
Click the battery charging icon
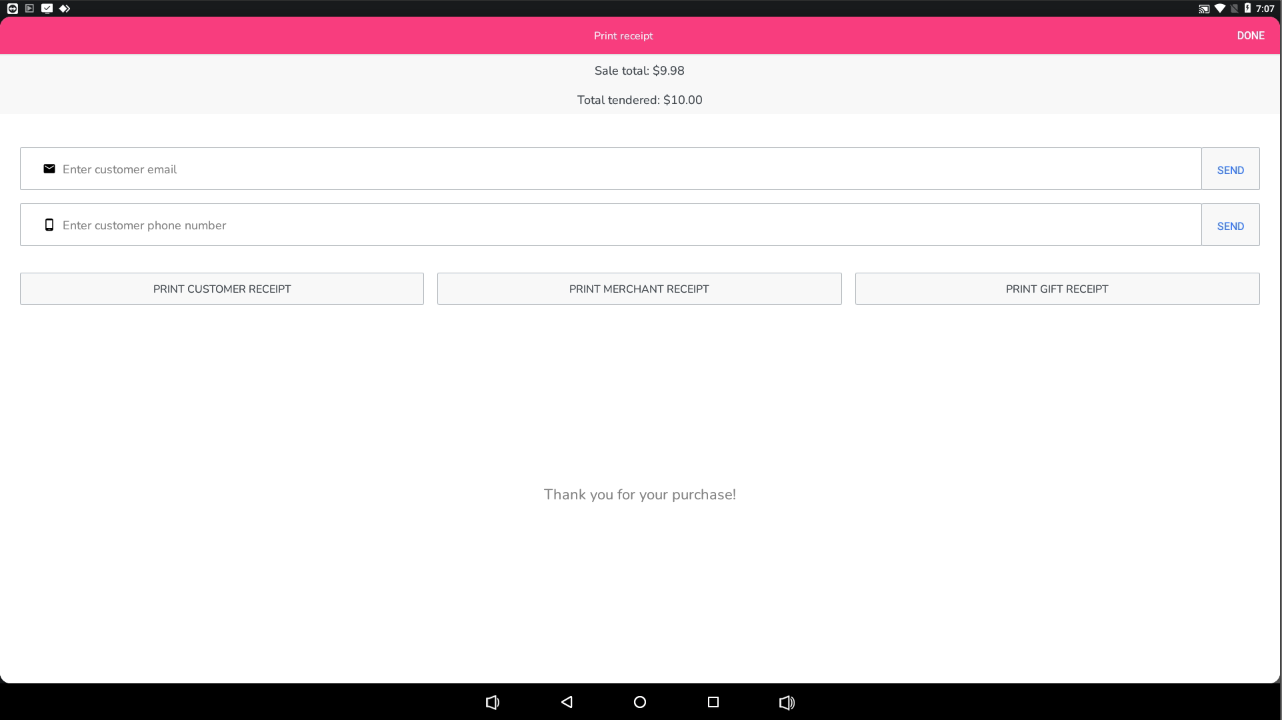point(1248,9)
